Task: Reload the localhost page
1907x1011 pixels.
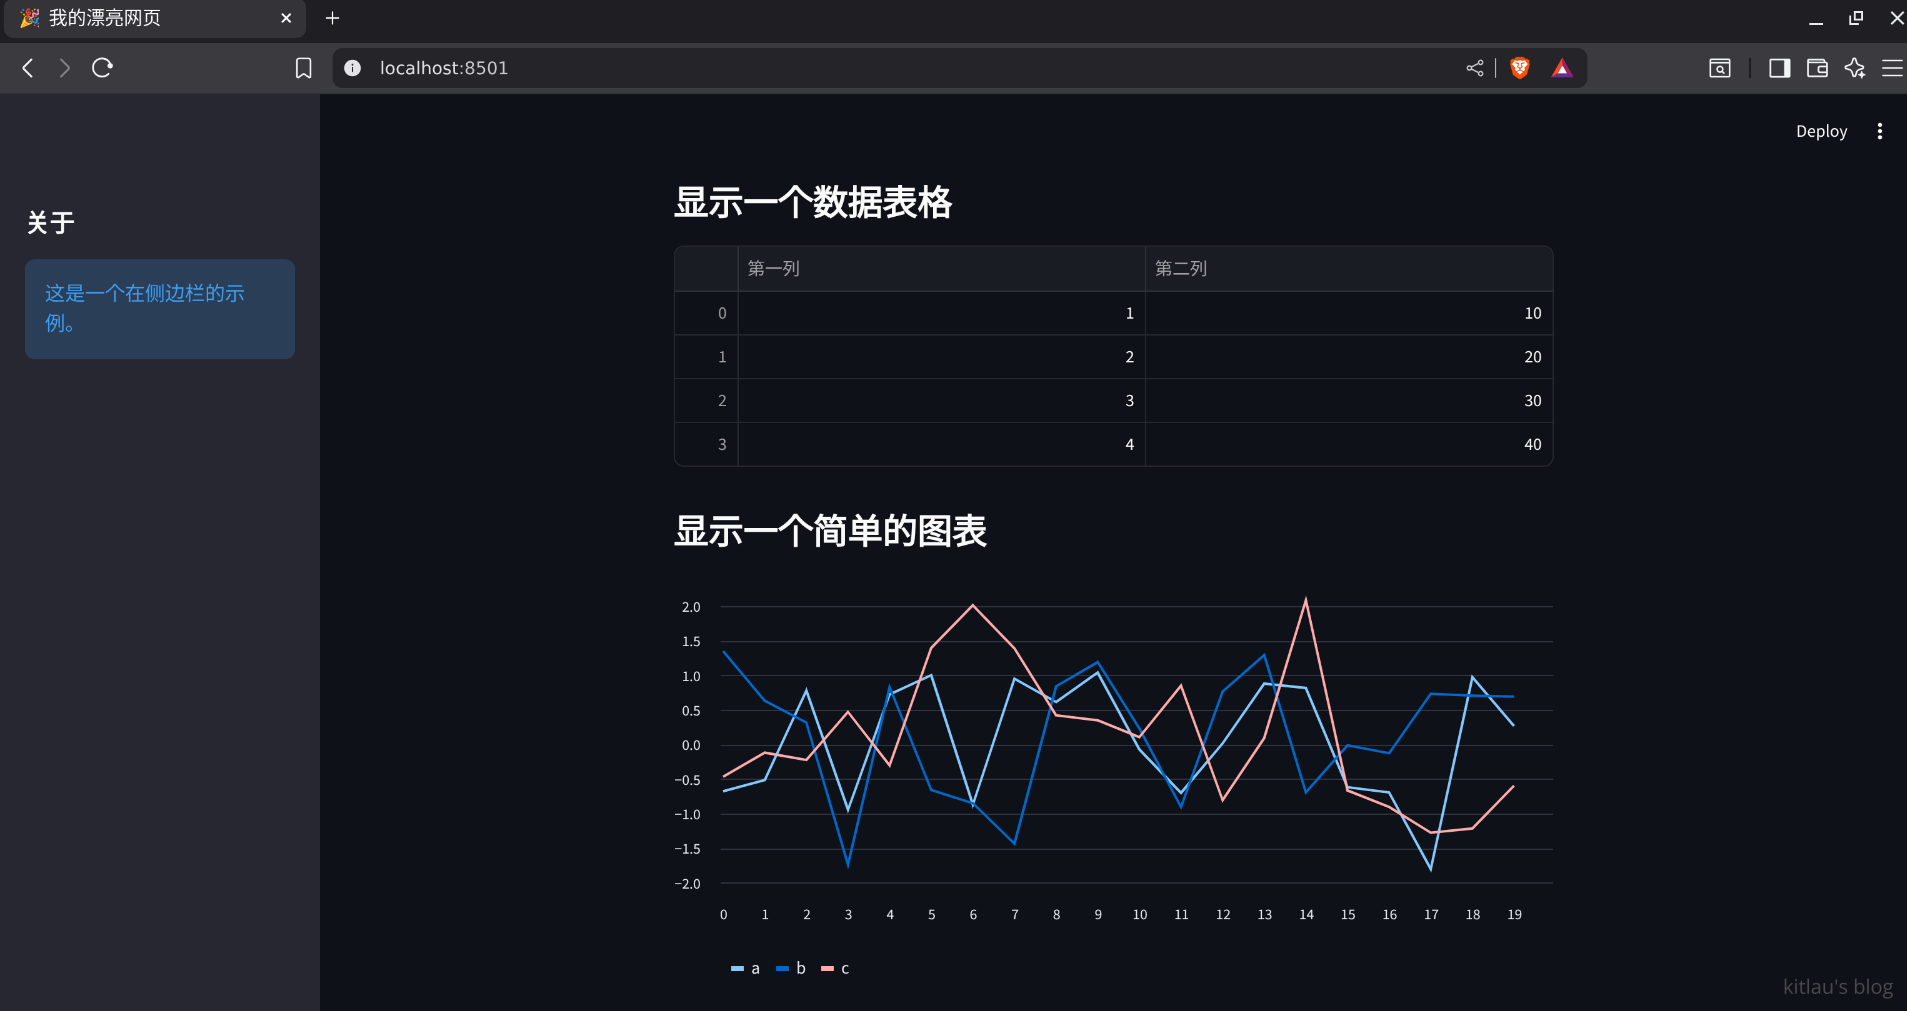Action: pyautogui.click(x=102, y=68)
